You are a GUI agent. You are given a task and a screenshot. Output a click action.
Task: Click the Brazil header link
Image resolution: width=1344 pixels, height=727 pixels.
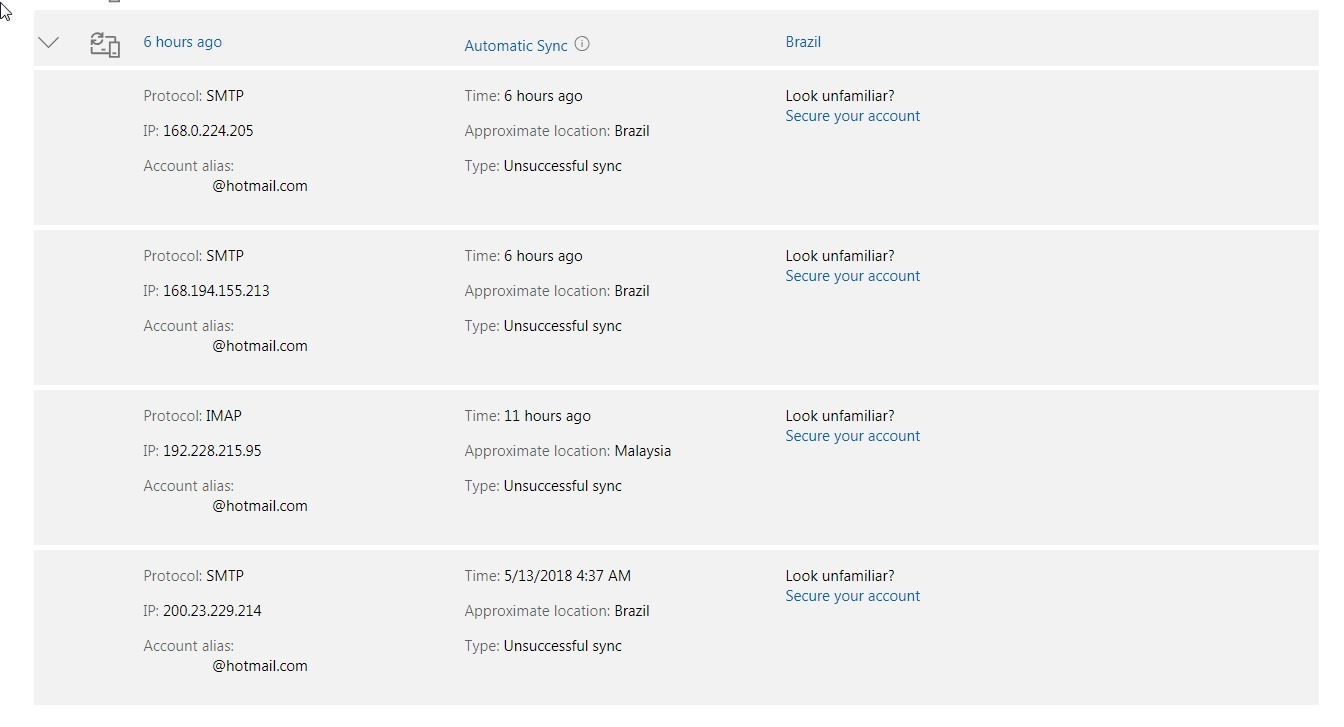803,42
